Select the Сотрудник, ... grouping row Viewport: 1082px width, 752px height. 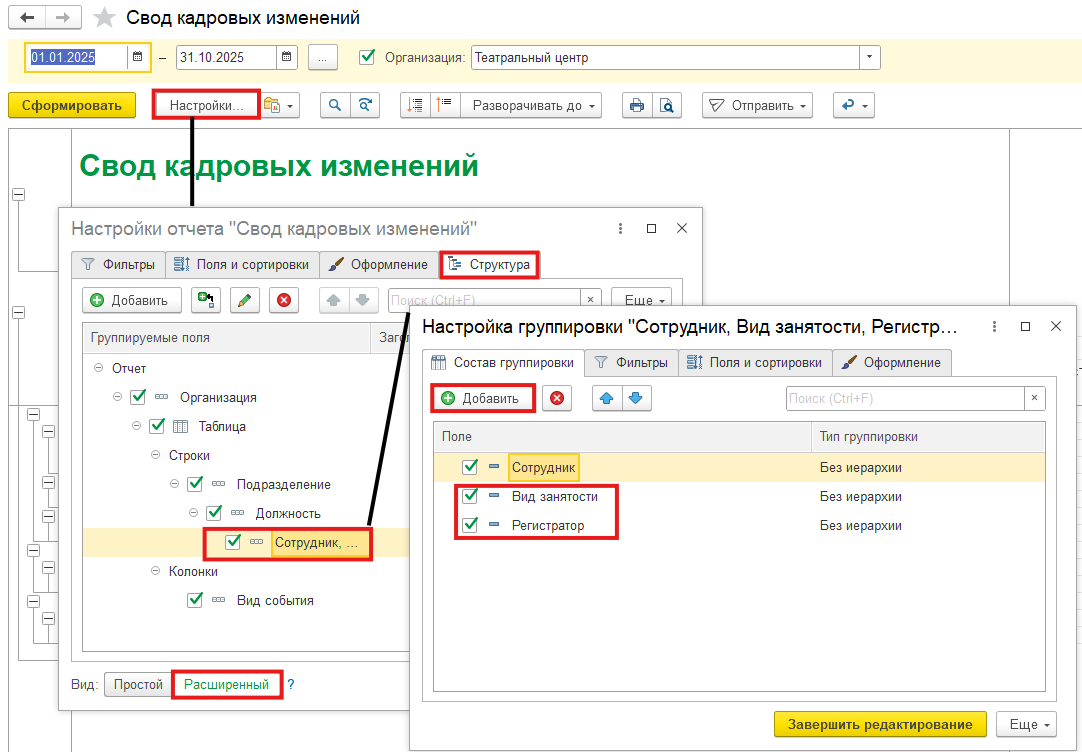(x=317, y=542)
